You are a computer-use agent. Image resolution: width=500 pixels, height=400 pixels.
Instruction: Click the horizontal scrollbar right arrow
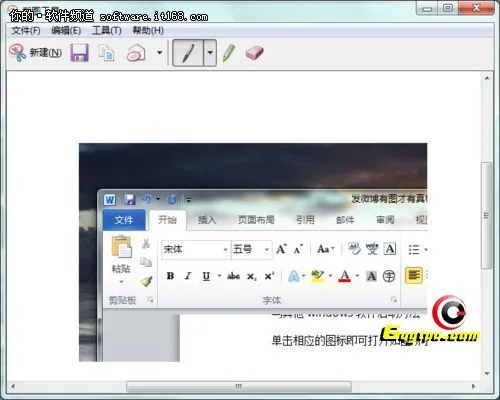(x=473, y=386)
